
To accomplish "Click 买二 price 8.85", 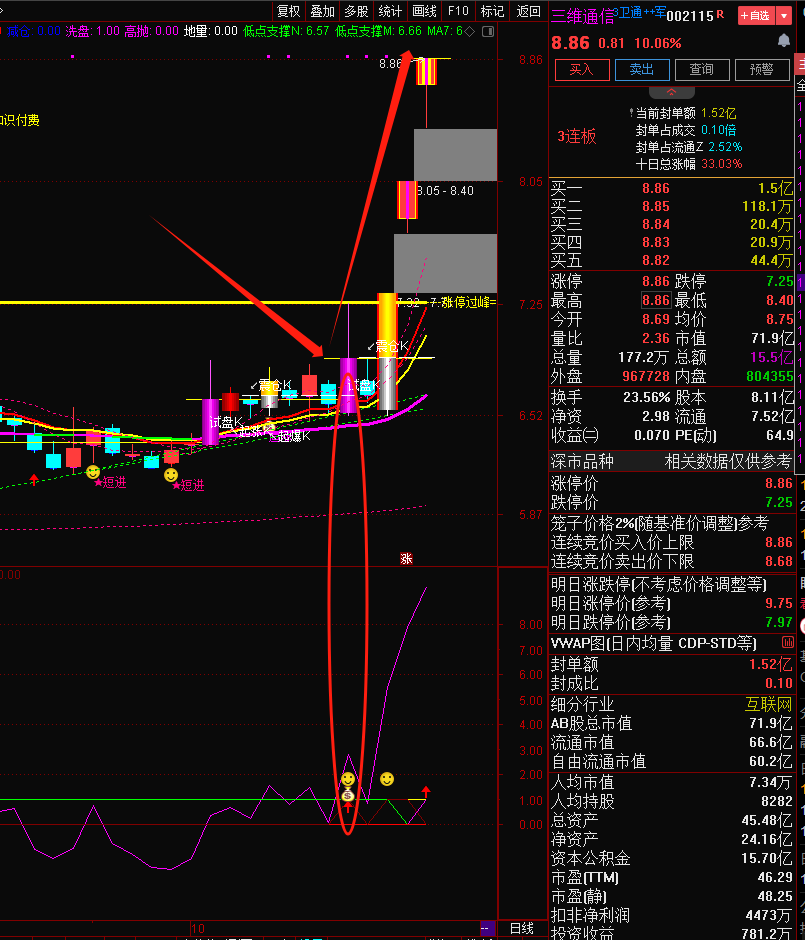I will (656, 206).
